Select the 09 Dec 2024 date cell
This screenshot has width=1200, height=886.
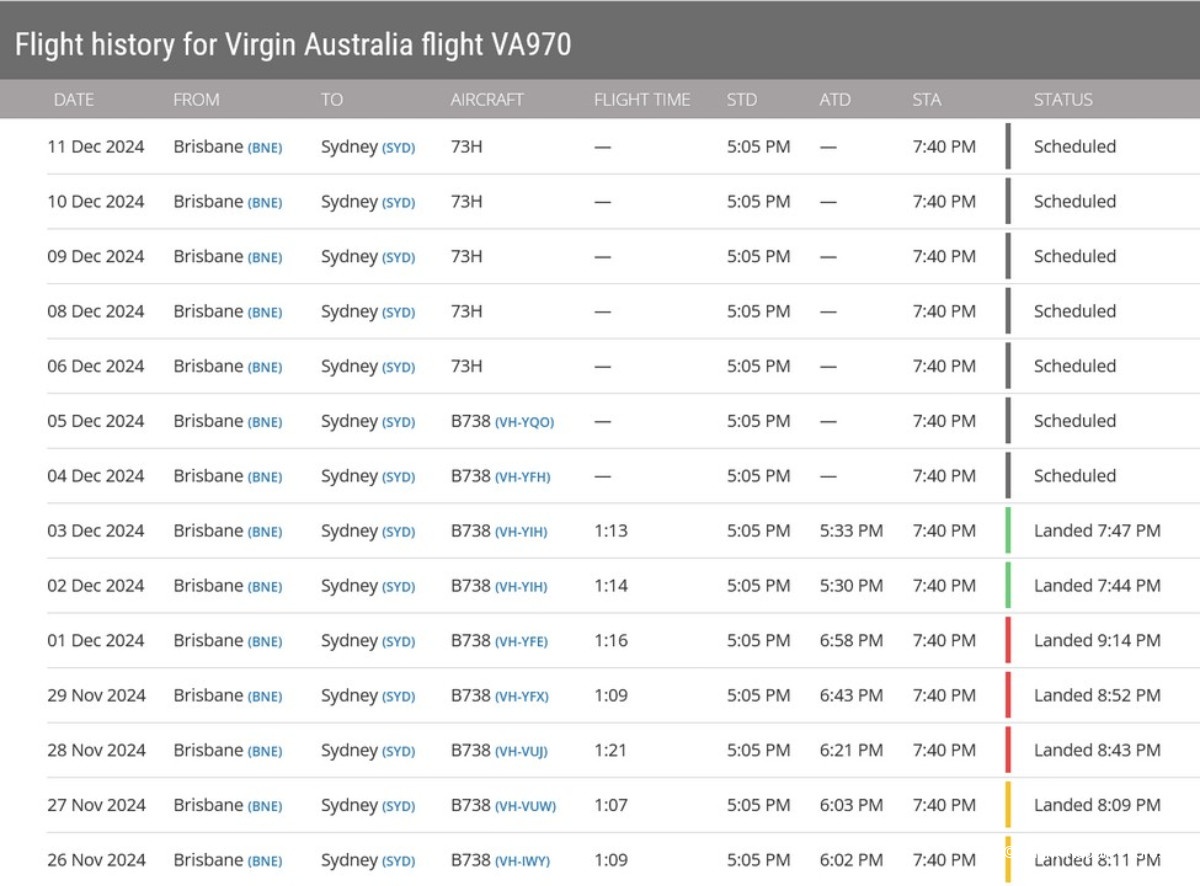96,257
